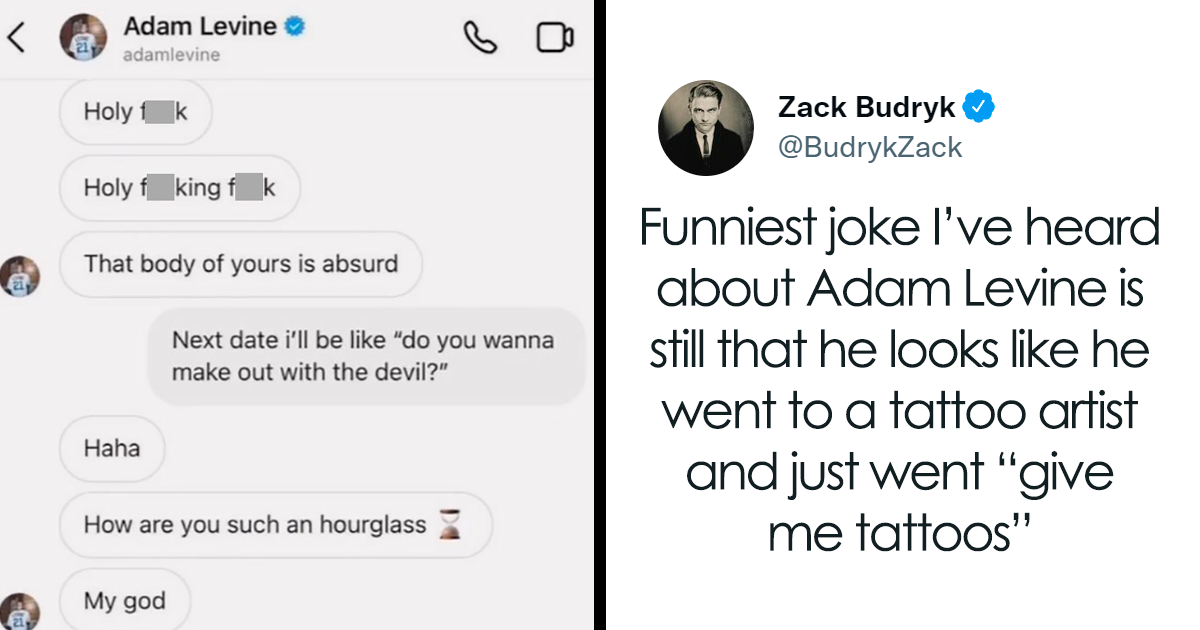Click the hourglass emoji in message
Screen dimensions: 1200x630
[451, 524]
